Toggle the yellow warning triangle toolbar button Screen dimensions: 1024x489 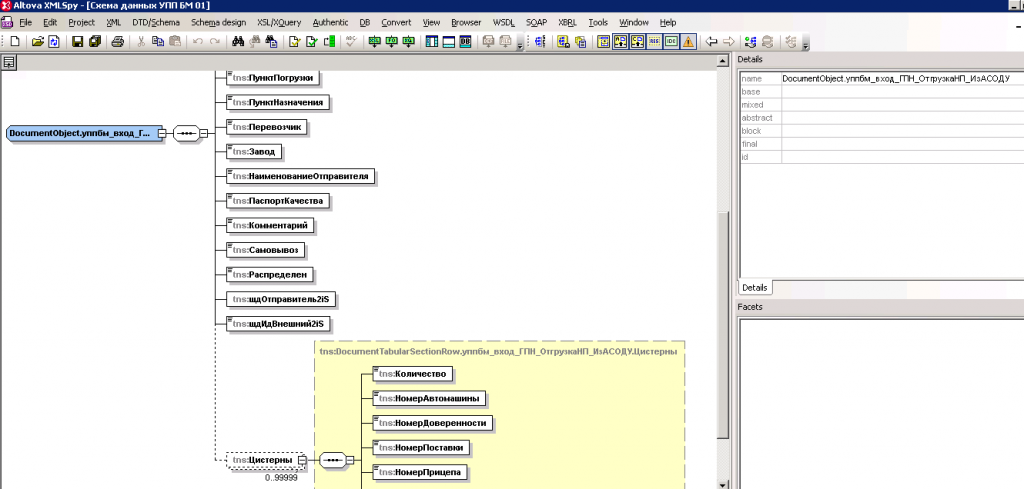pyautogui.click(x=688, y=41)
